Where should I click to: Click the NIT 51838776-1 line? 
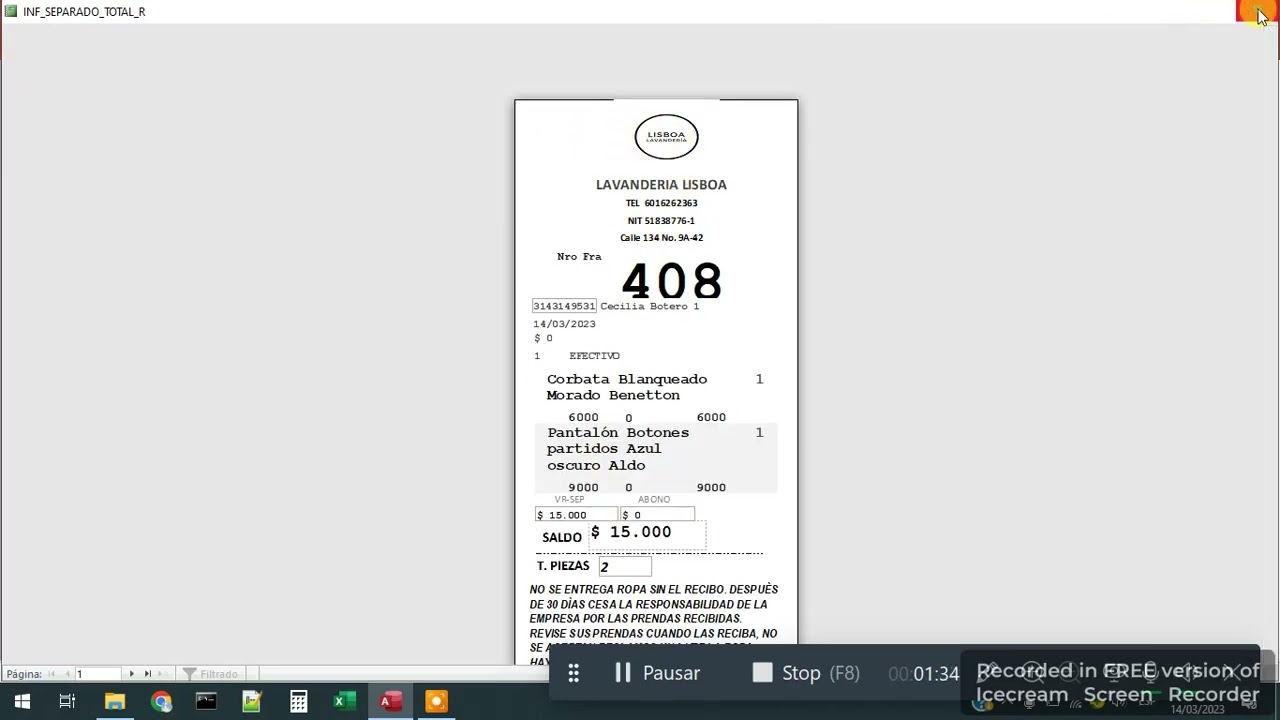(661, 221)
